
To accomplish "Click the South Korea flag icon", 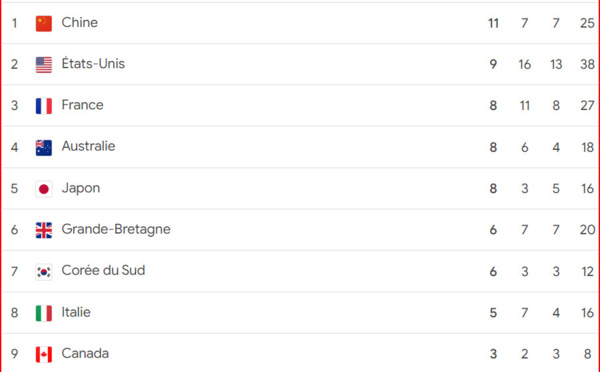I will point(44,272).
